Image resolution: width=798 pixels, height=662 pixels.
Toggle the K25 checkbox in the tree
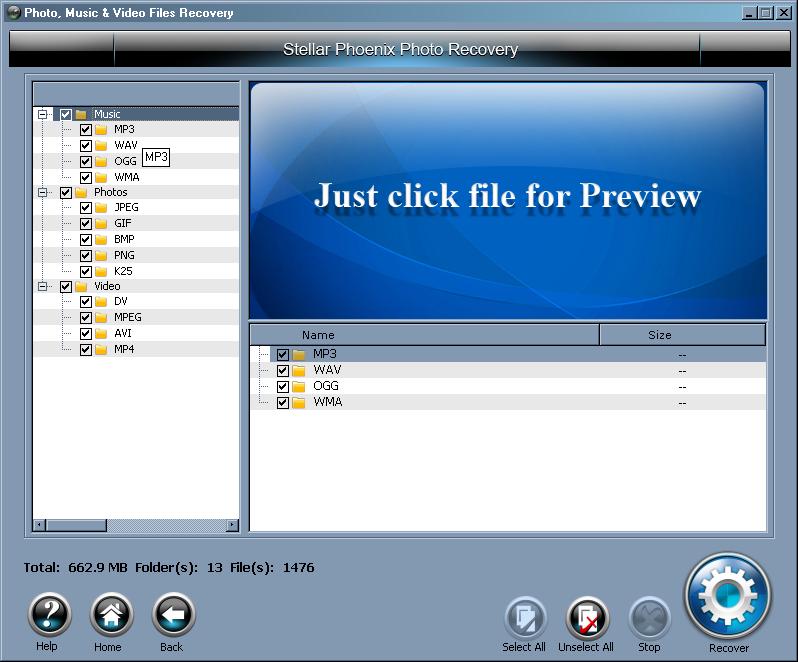86,271
